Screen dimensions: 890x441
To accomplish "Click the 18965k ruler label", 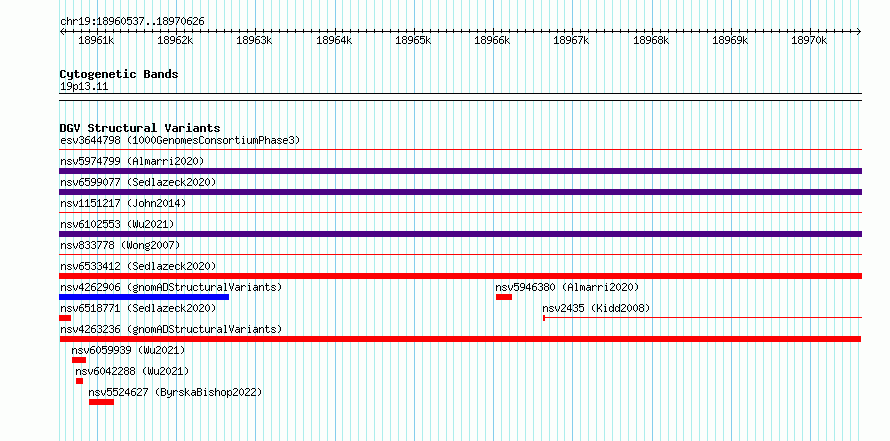I will [413, 40].
